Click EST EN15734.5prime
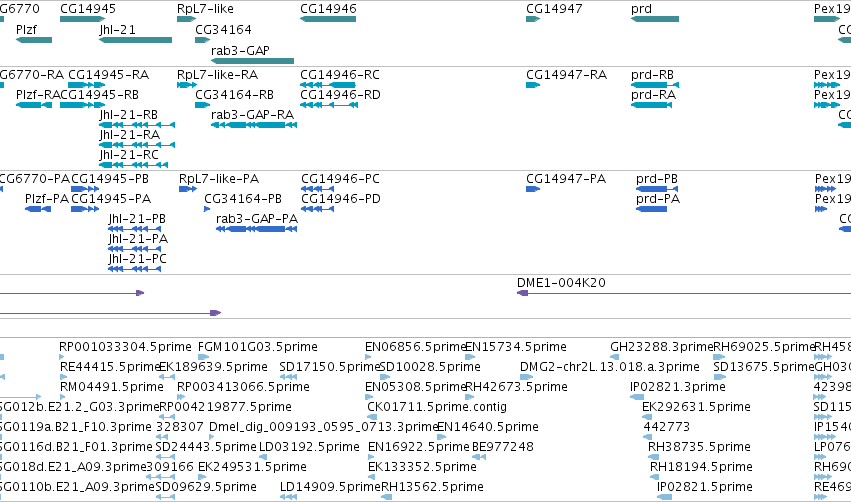Screen dimensions: 851x502 tap(516, 347)
